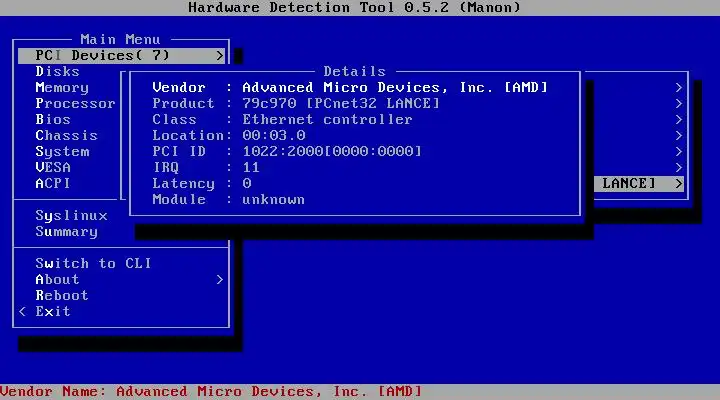Expand the arrow beside About
The image size is (720, 400).
coord(219,280)
